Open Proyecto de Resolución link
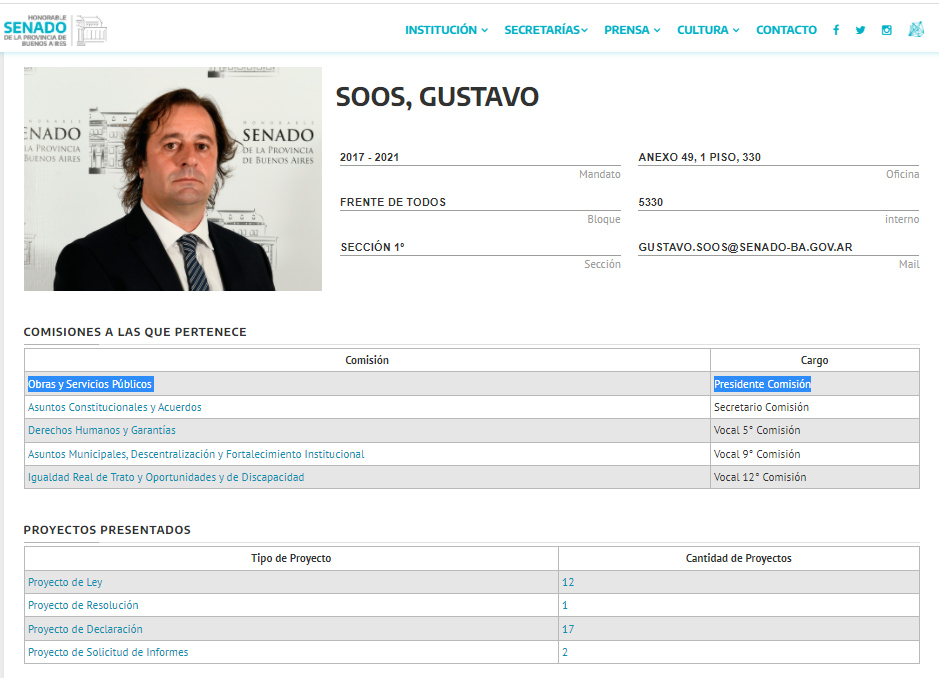939x678 pixels. coord(83,605)
